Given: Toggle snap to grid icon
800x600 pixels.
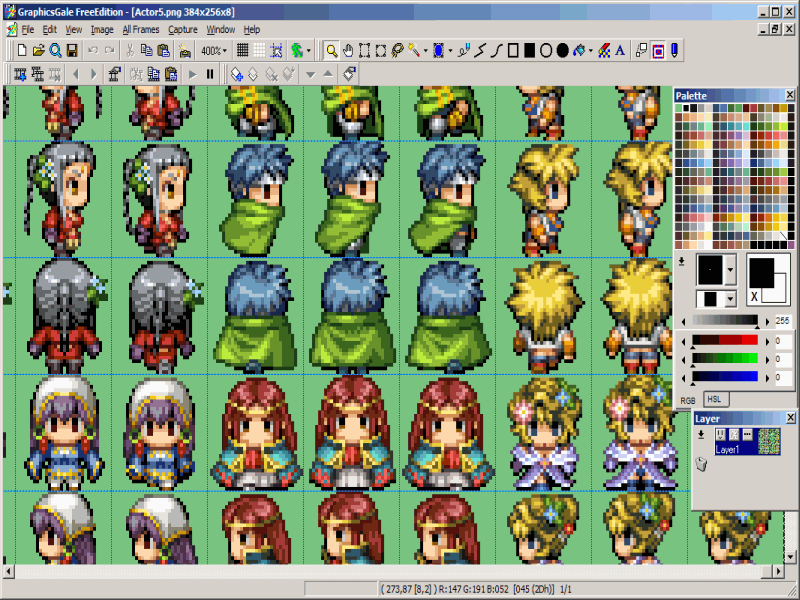Looking at the screenshot, I should [276, 51].
